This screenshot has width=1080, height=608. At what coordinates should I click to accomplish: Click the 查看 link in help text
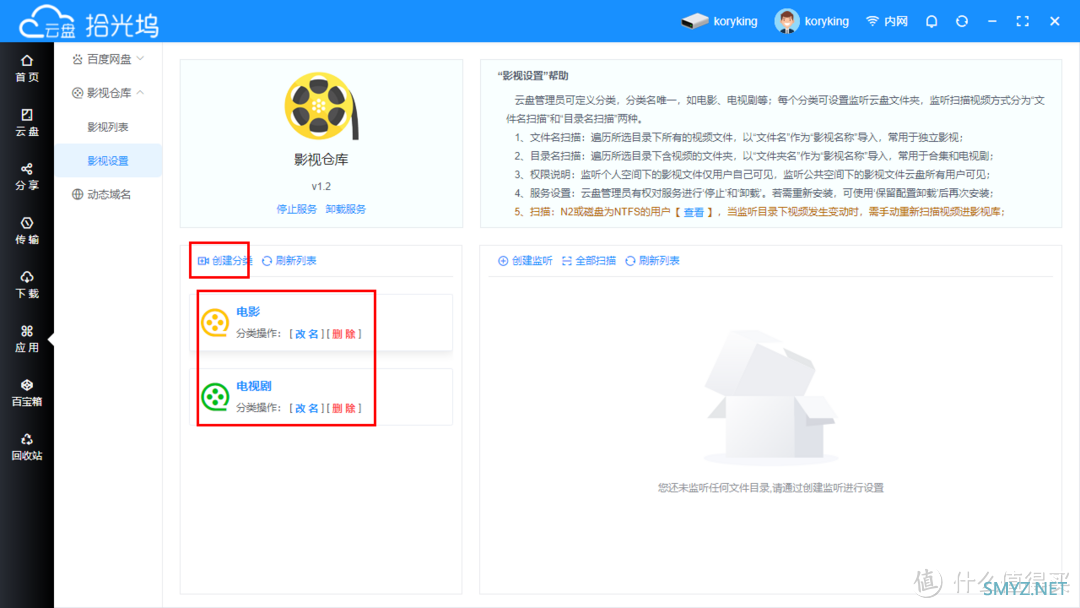click(x=694, y=212)
